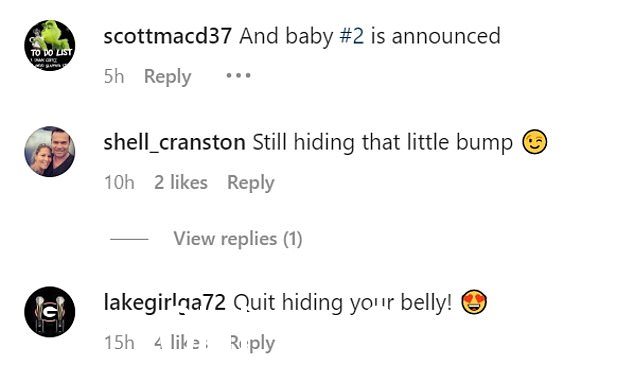Click the line beside View replies

129,239
